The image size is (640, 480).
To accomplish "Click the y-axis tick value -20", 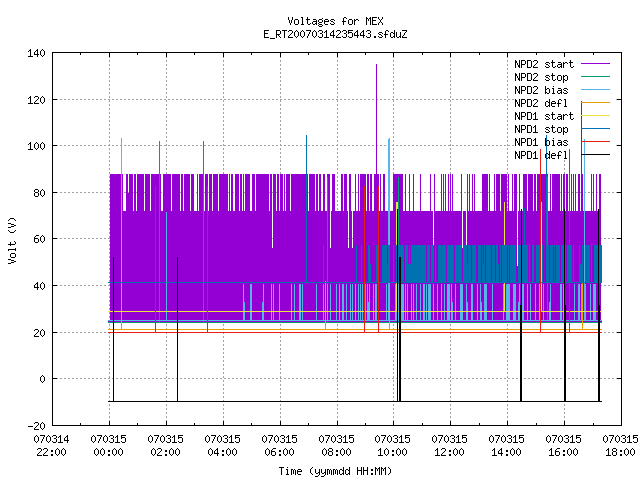I will point(36,426).
